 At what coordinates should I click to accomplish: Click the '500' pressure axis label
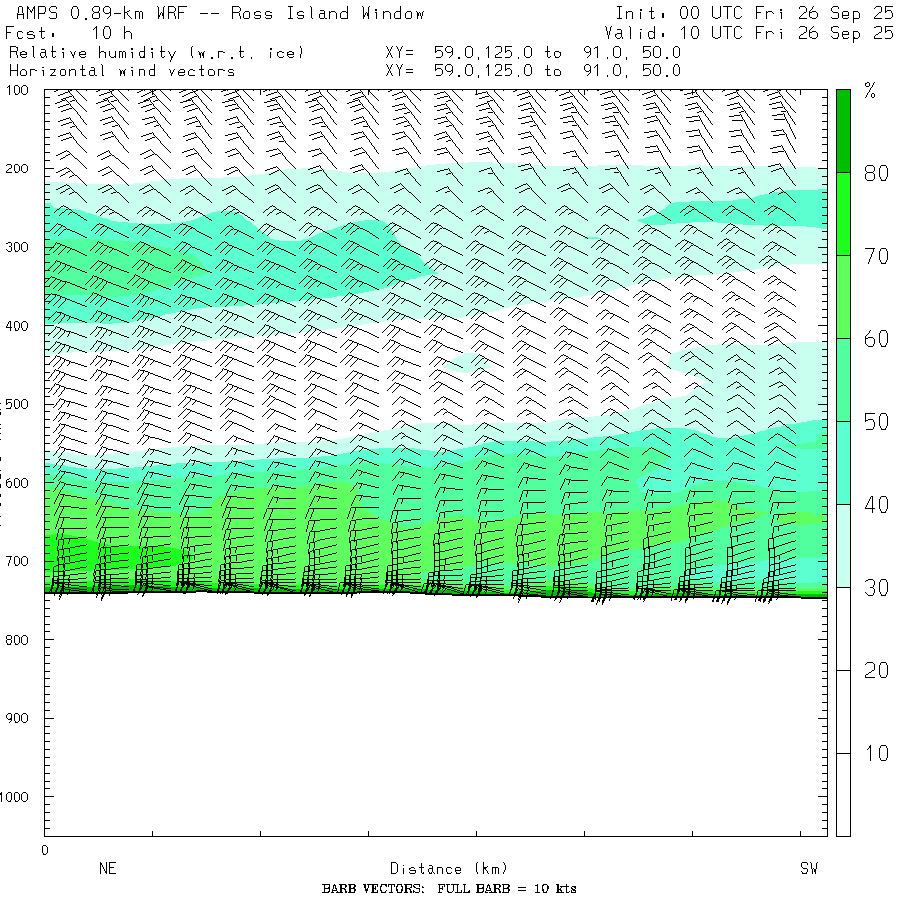pyautogui.click(x=17, y=404)
